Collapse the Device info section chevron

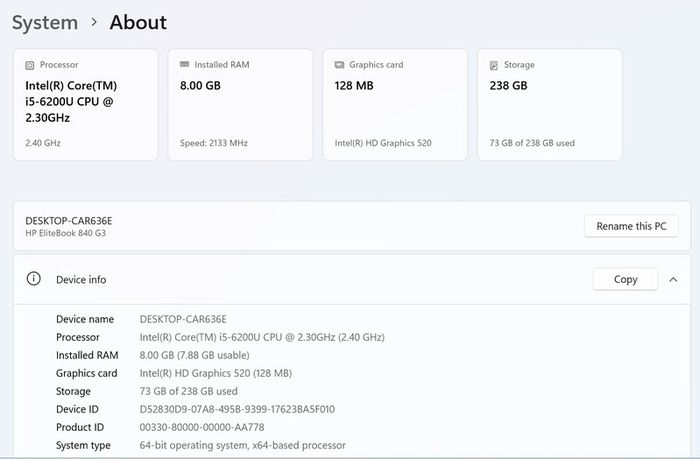tap(673, 280)
